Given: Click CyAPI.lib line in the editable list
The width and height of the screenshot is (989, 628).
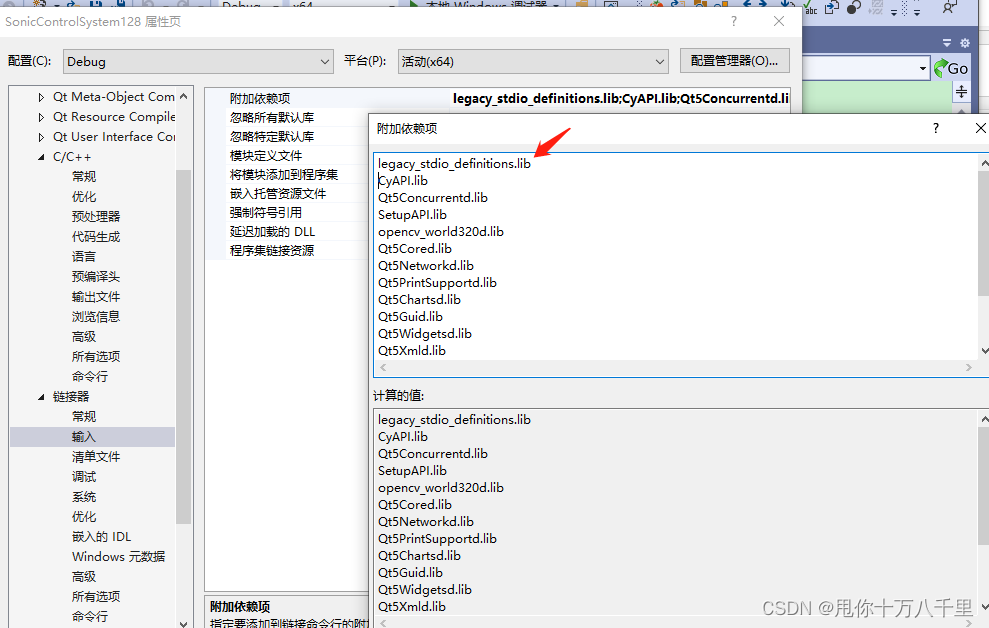Looking at the screenshot, I should (x=403, y=181).
